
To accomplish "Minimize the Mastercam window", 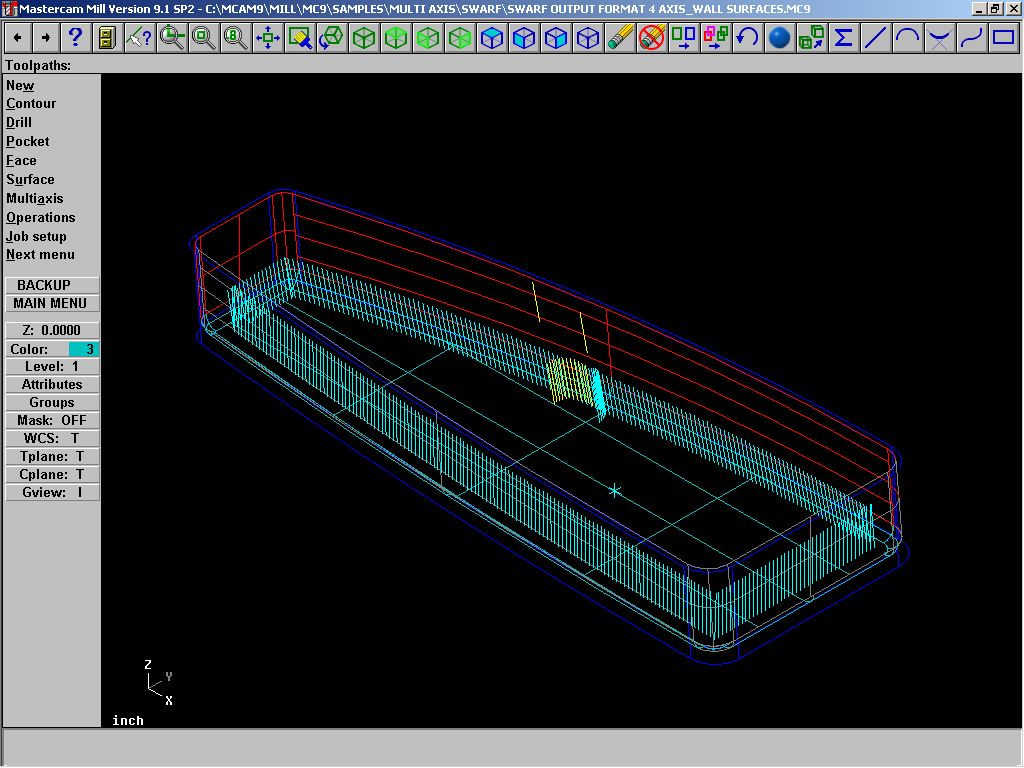I will click(979, 9).
